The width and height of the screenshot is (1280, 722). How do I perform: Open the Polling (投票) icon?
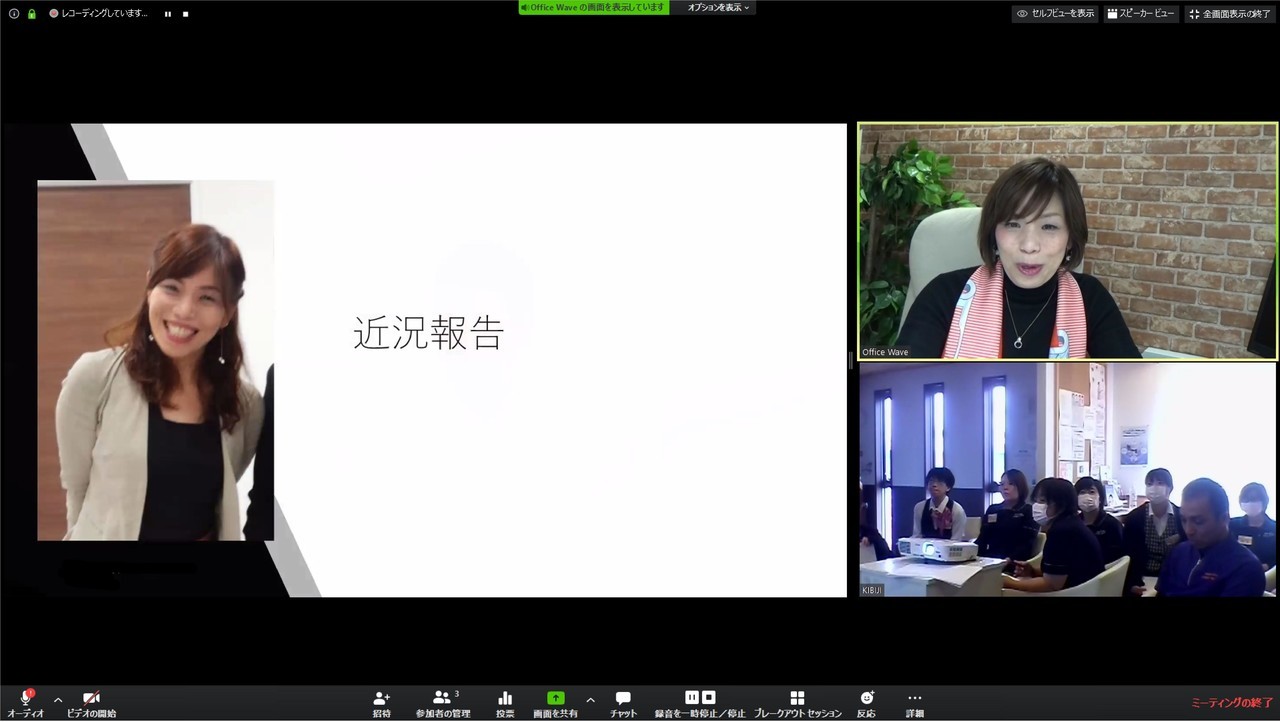[505, 699]
